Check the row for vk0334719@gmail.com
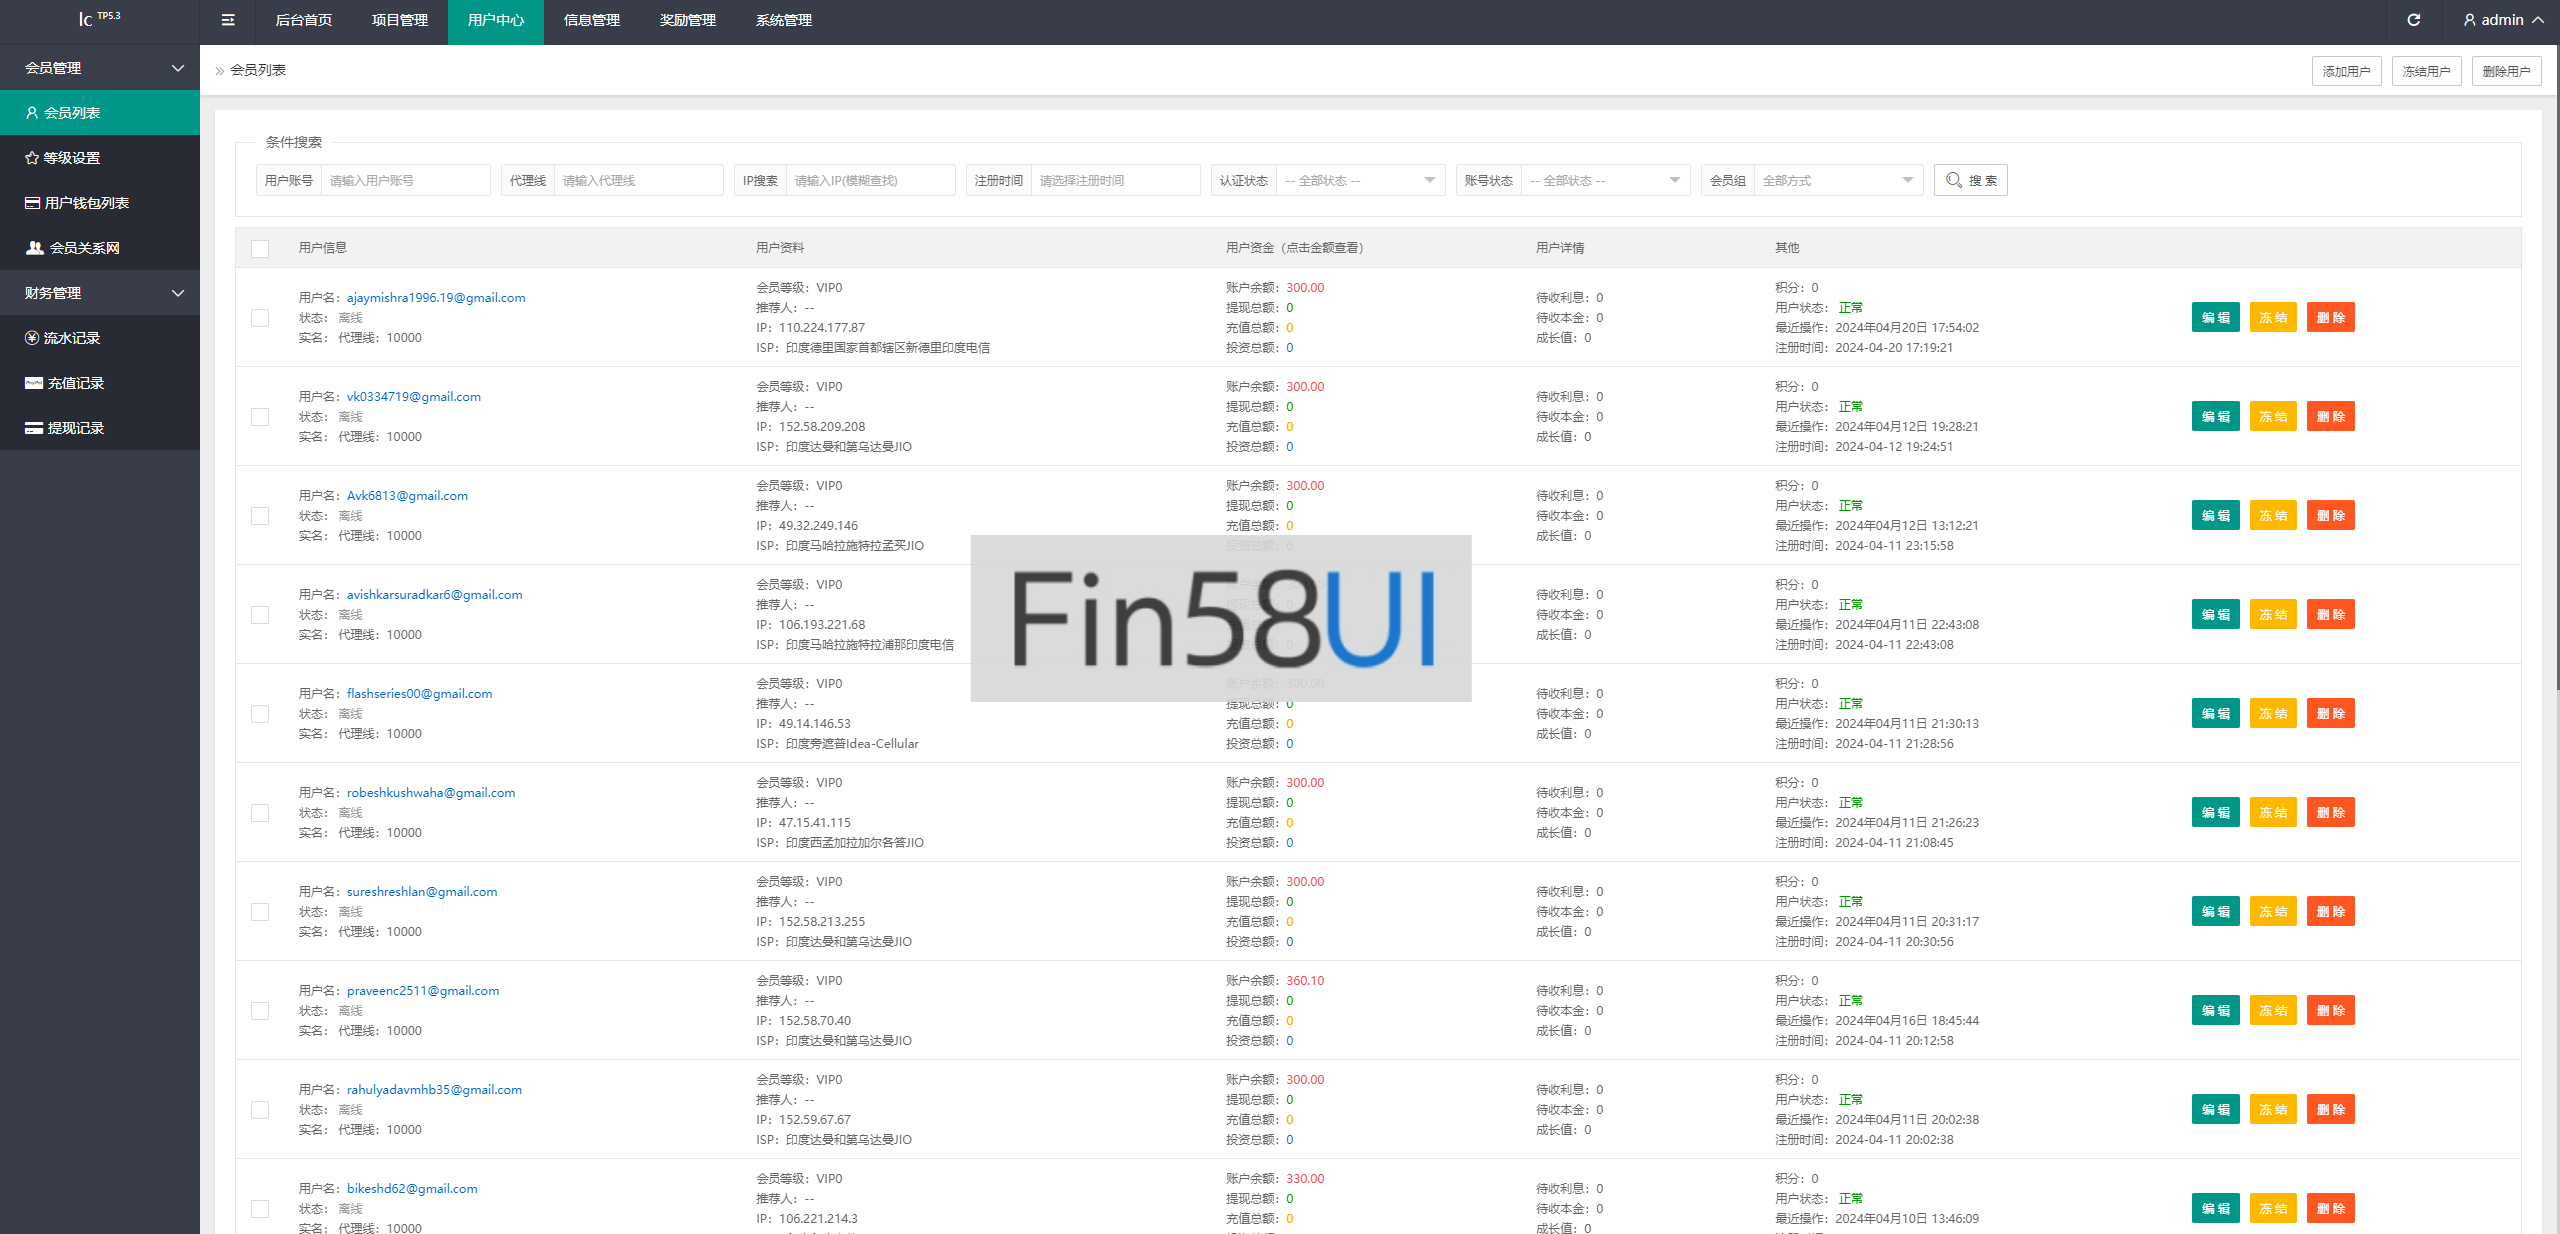Image resolution: width=2560 pixels, height=1234 pixels. pos(260,417)
